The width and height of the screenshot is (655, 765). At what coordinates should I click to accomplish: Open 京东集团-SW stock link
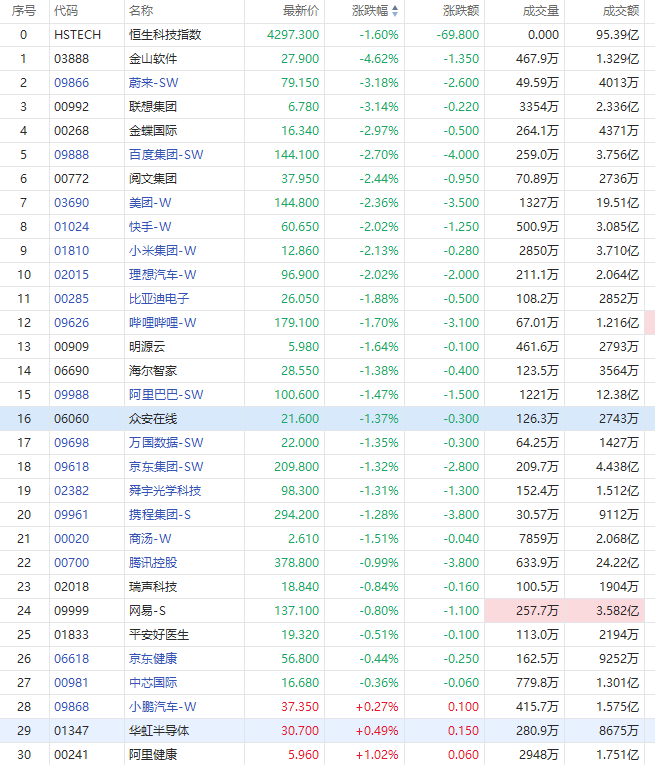[x=166, y=466]
